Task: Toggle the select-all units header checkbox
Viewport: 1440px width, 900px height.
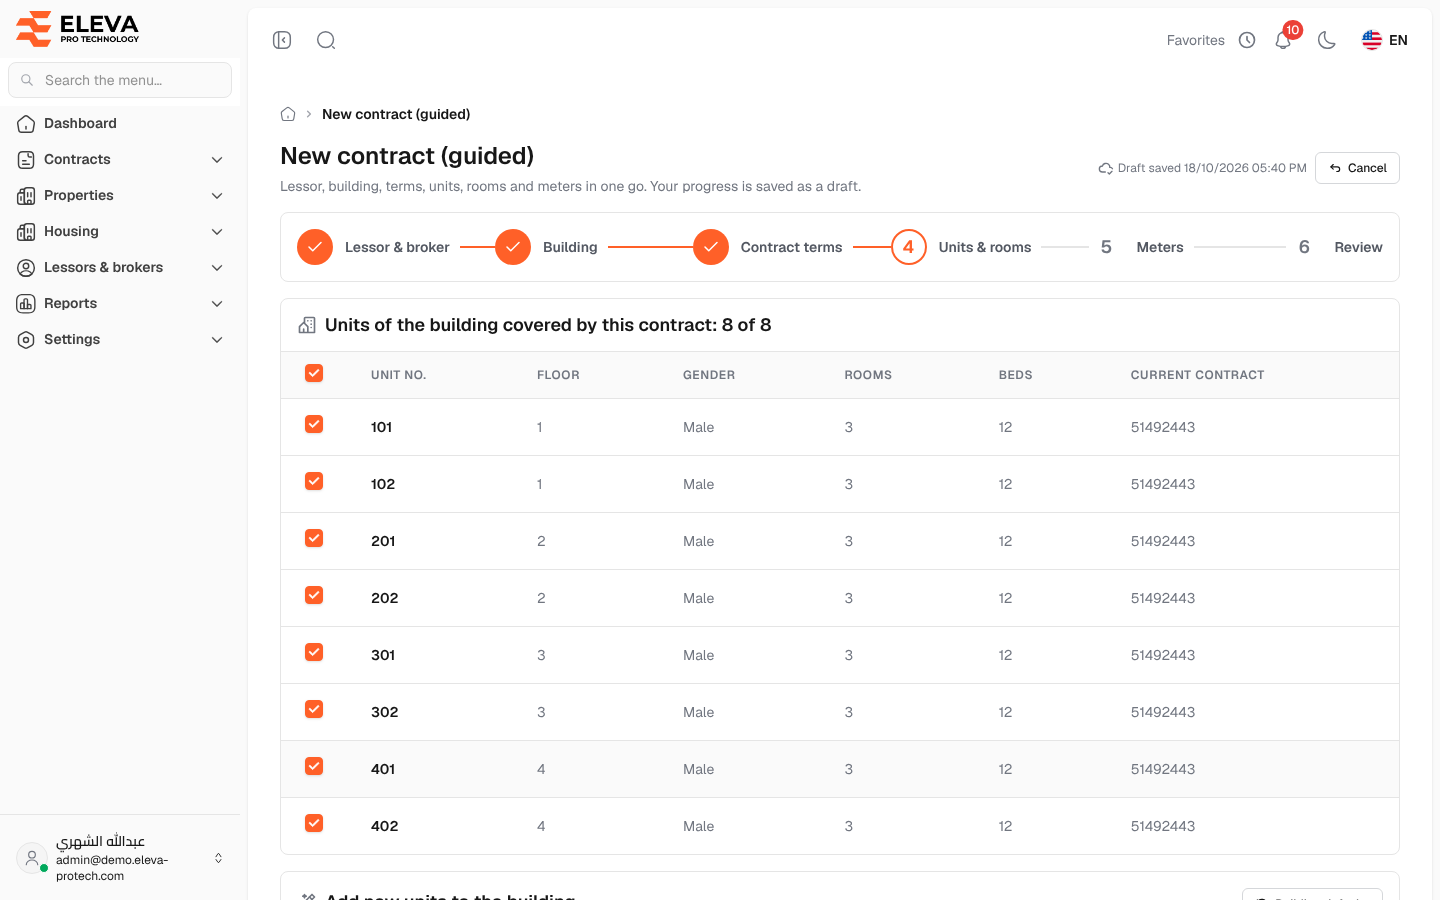Action: click(314, 373)
